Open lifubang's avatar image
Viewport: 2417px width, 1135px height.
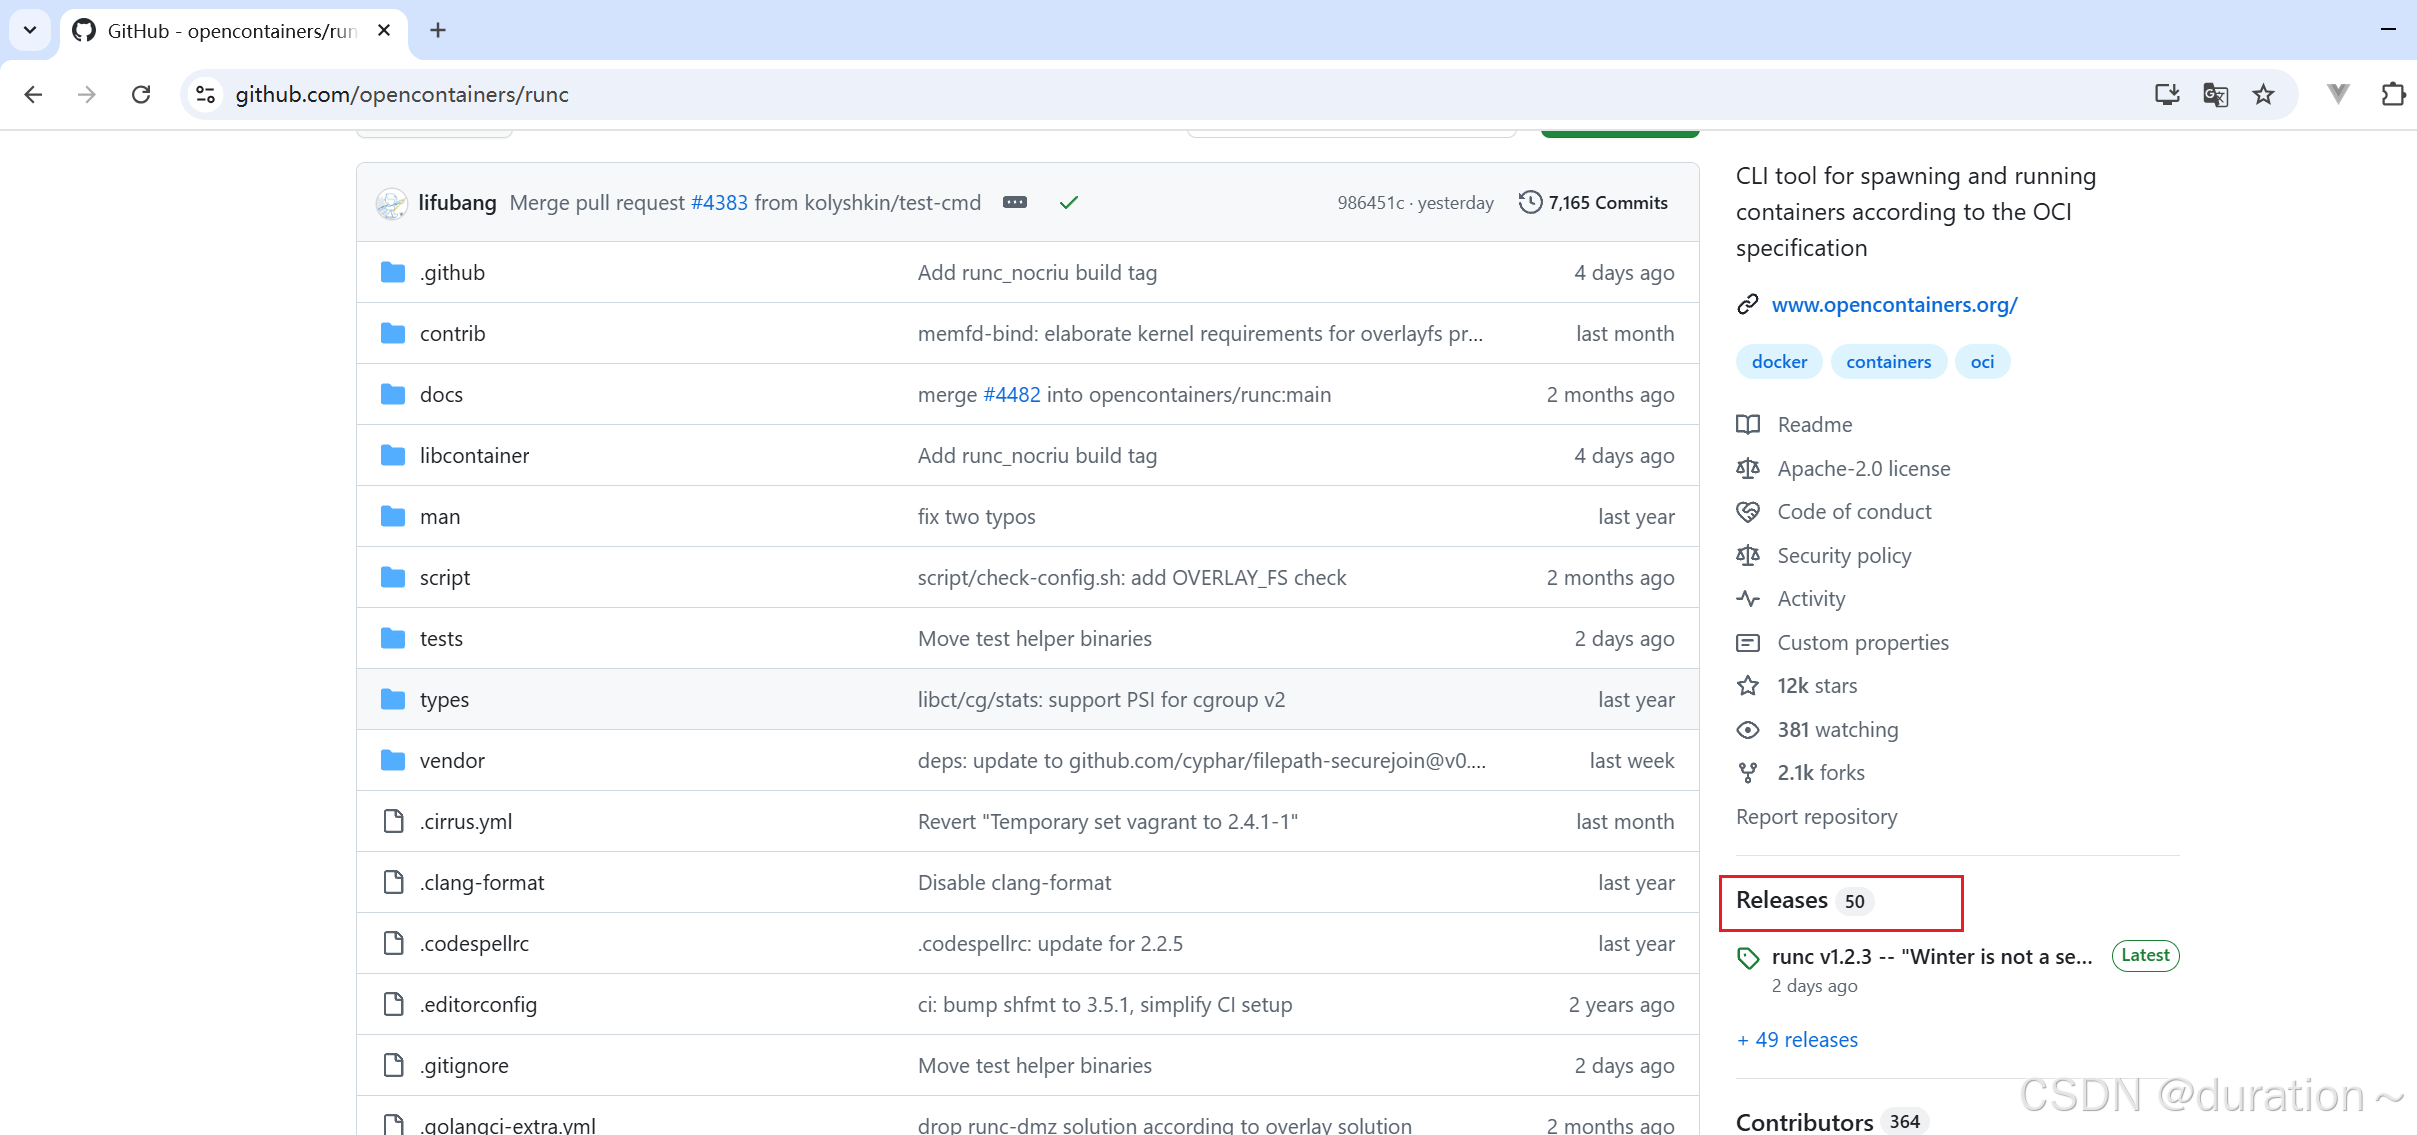[392, 203]
